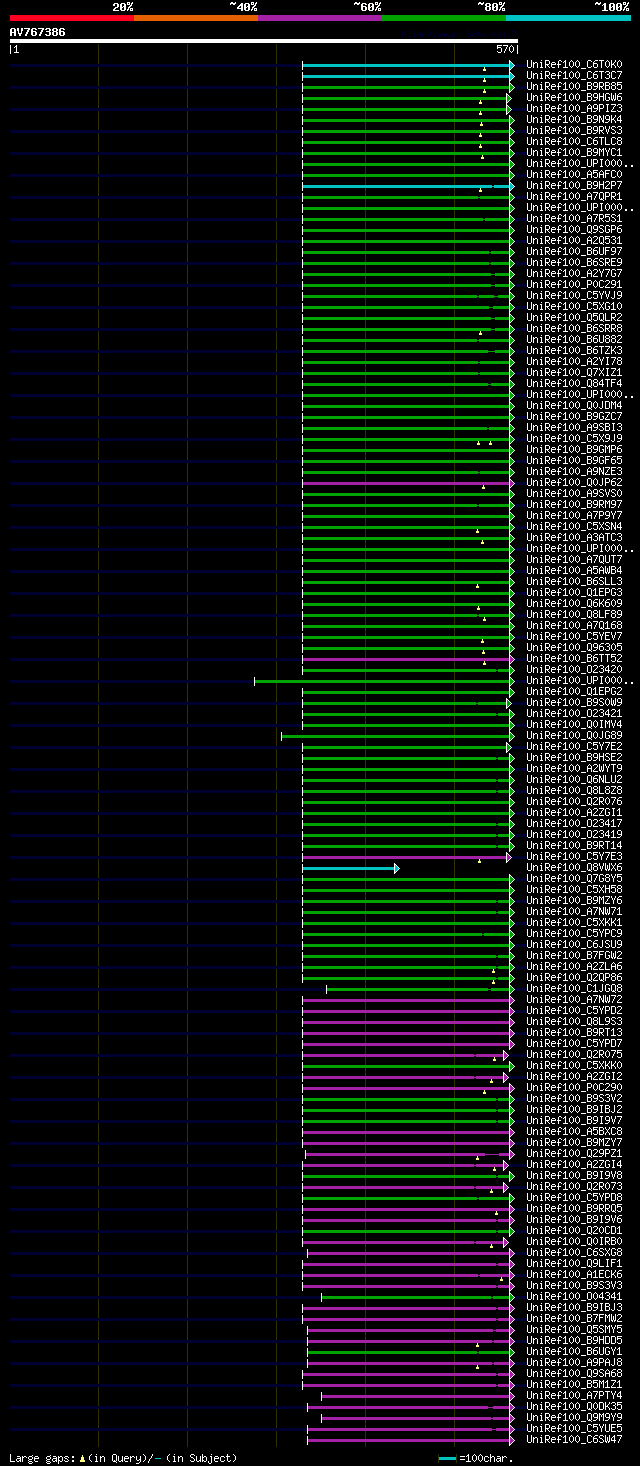Click the arrowhead ending Q8VWX6 alignment
The height and width of the screenshot is (1466, 640).
[x=397, y=868]
